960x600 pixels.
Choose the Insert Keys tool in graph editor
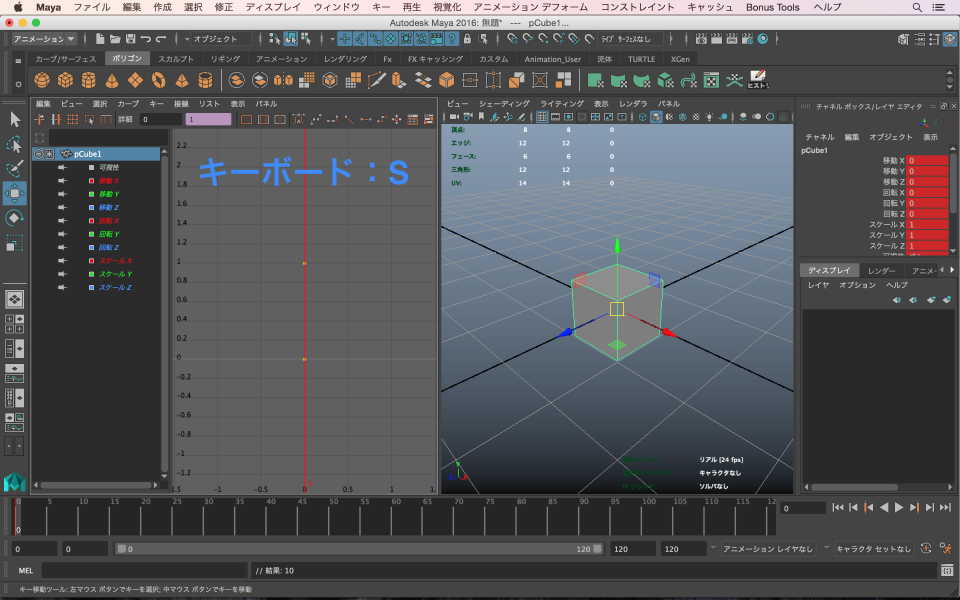pyautogui.click(x=56, y=119)
